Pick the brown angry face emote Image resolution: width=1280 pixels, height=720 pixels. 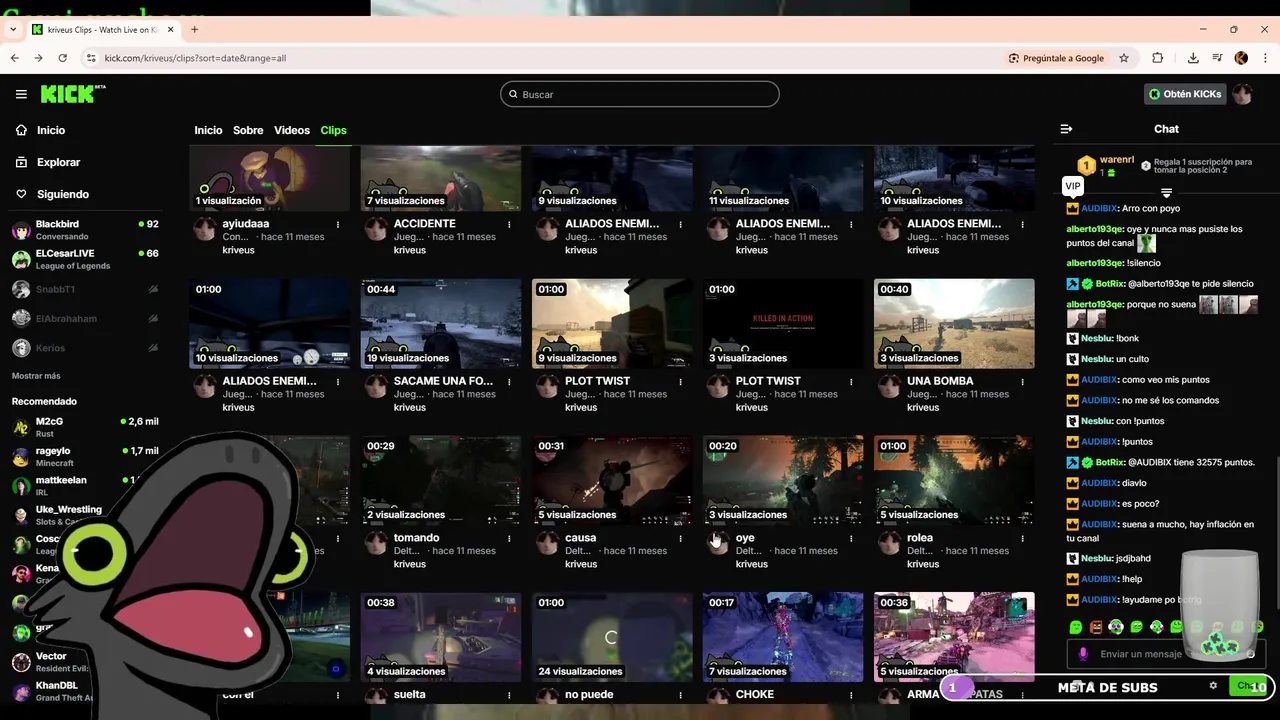(x=1096, y=627)
